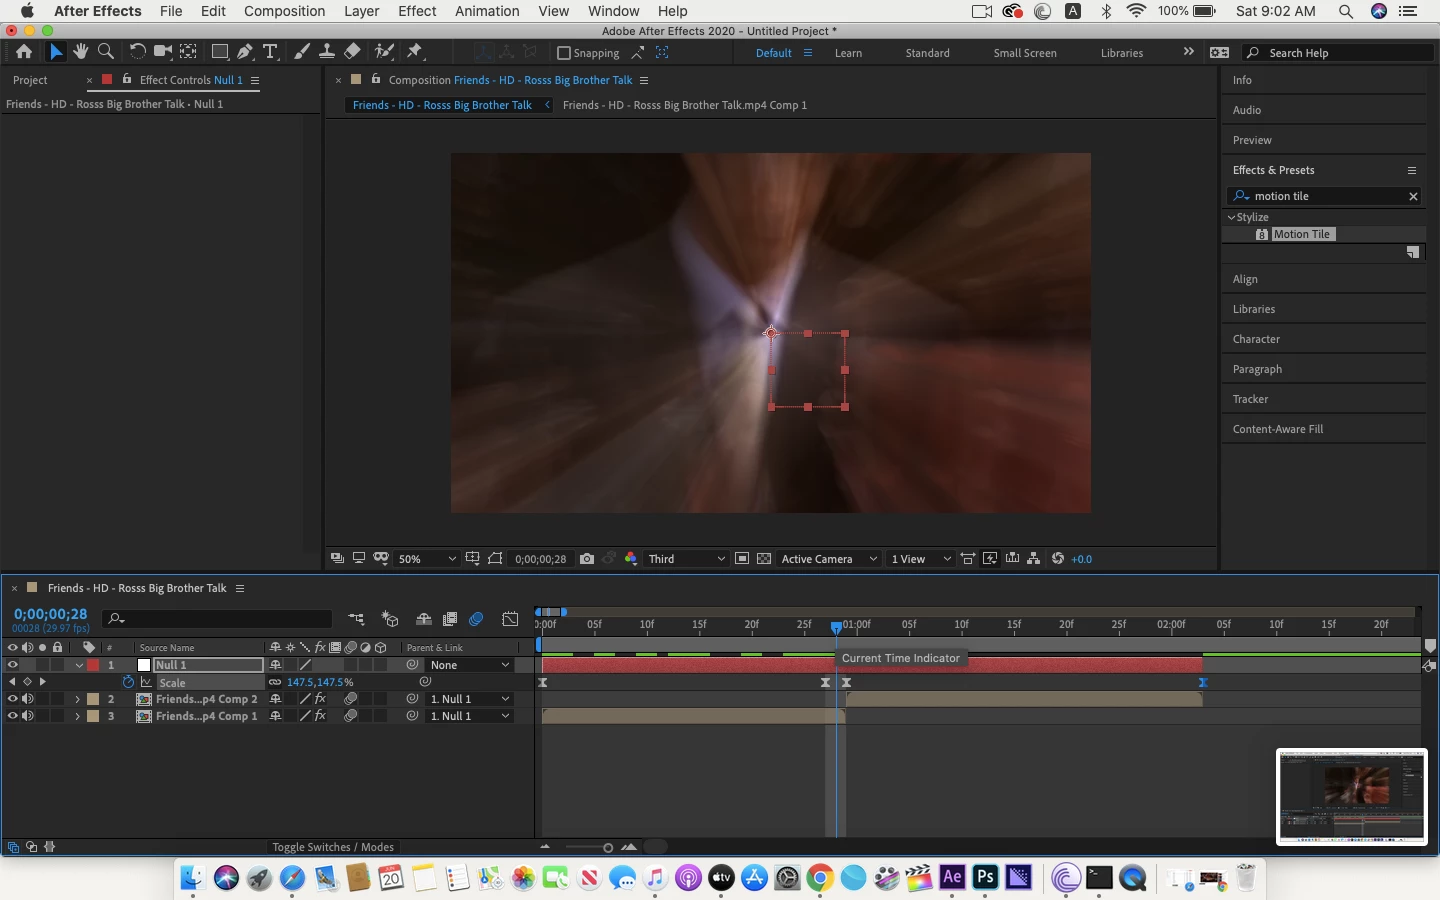Hide the Friends...p4 Comp 2 layer video
Screen dimensions: 1440x900
click(x=13, y=699)
